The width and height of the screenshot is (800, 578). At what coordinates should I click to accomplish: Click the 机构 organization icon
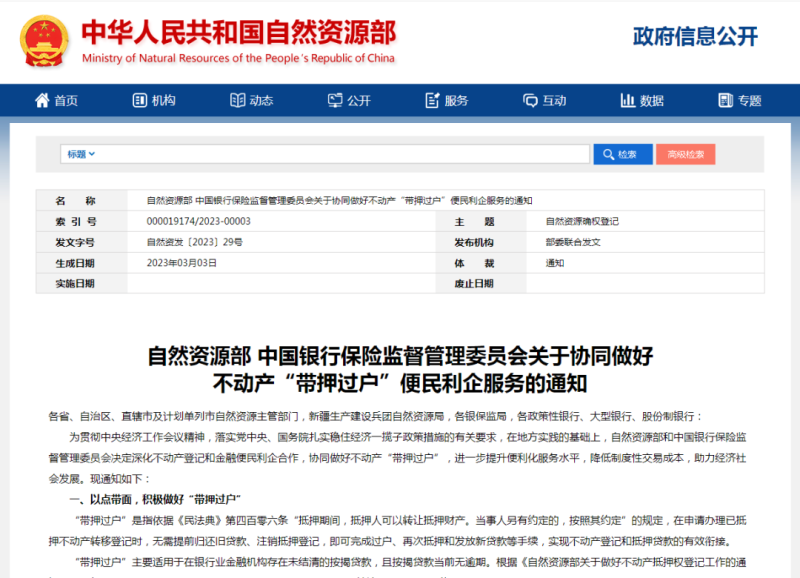pos(139,100)
